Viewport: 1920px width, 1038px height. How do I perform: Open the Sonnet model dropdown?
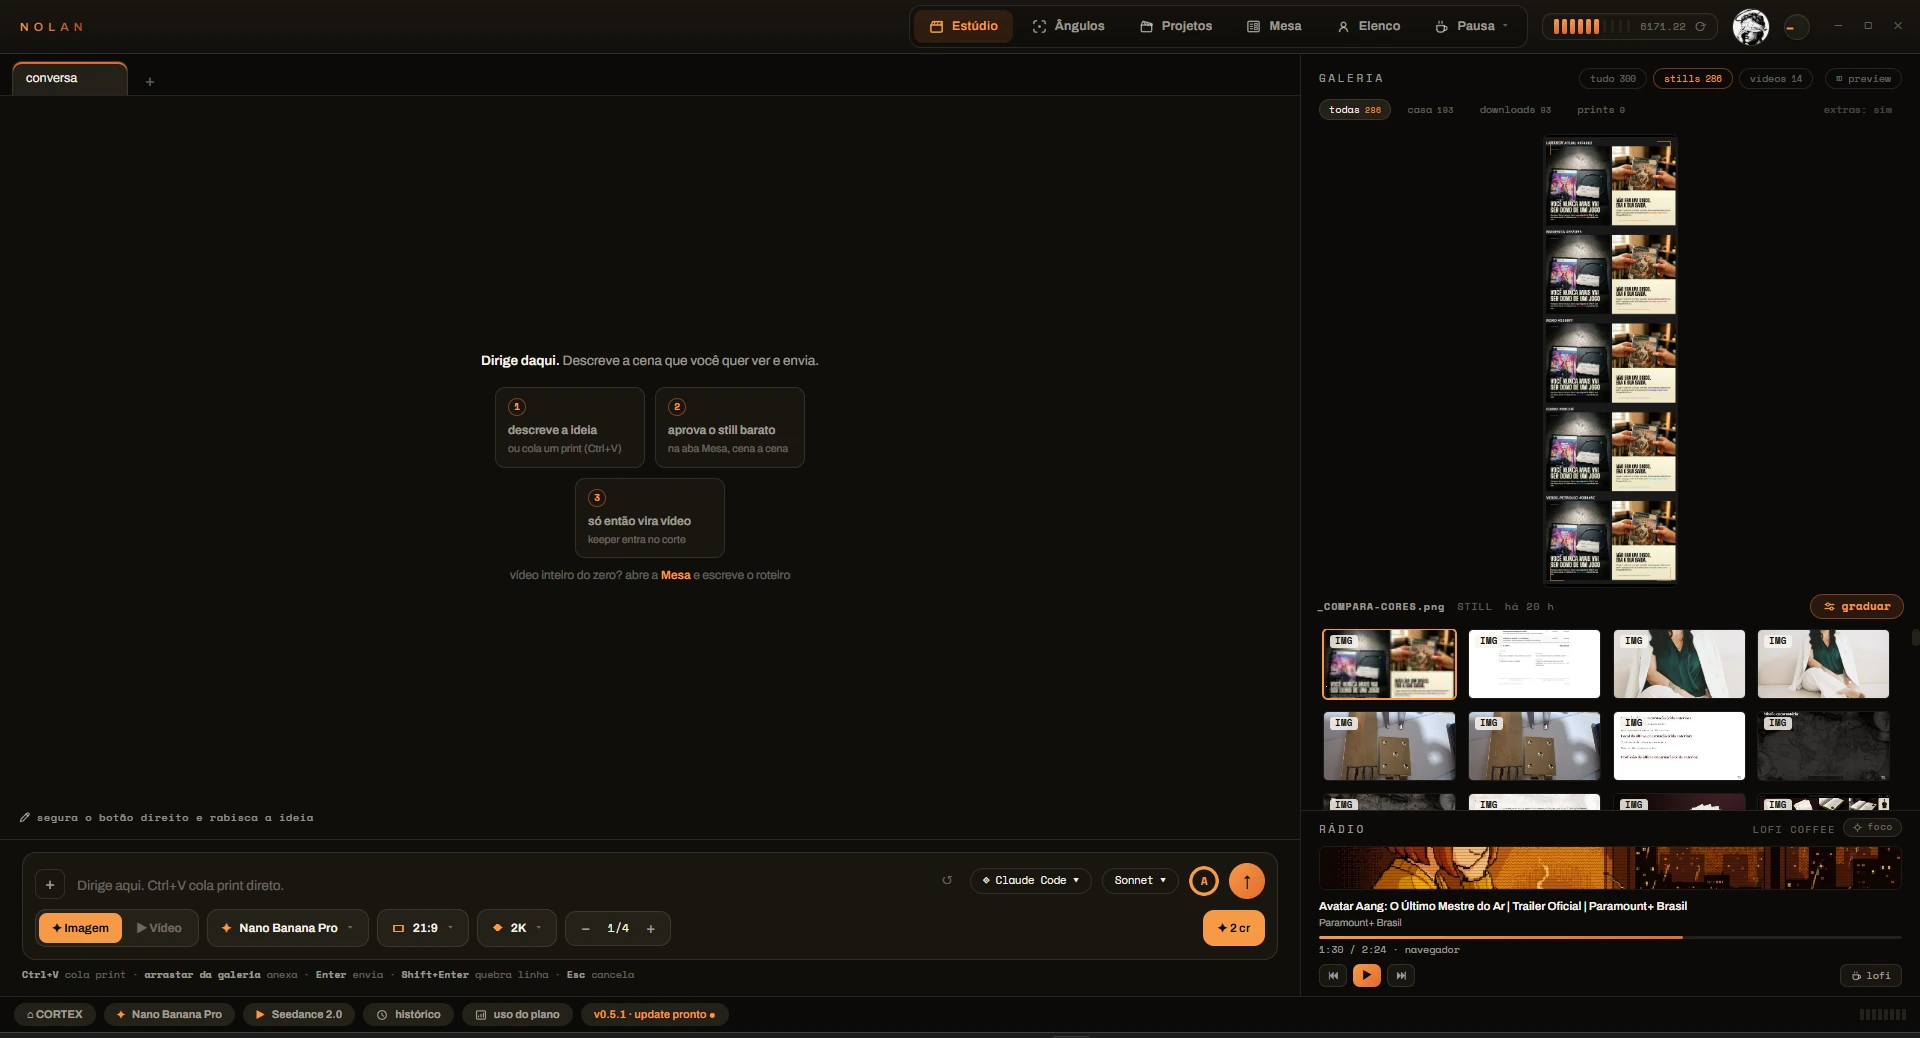1140,880
